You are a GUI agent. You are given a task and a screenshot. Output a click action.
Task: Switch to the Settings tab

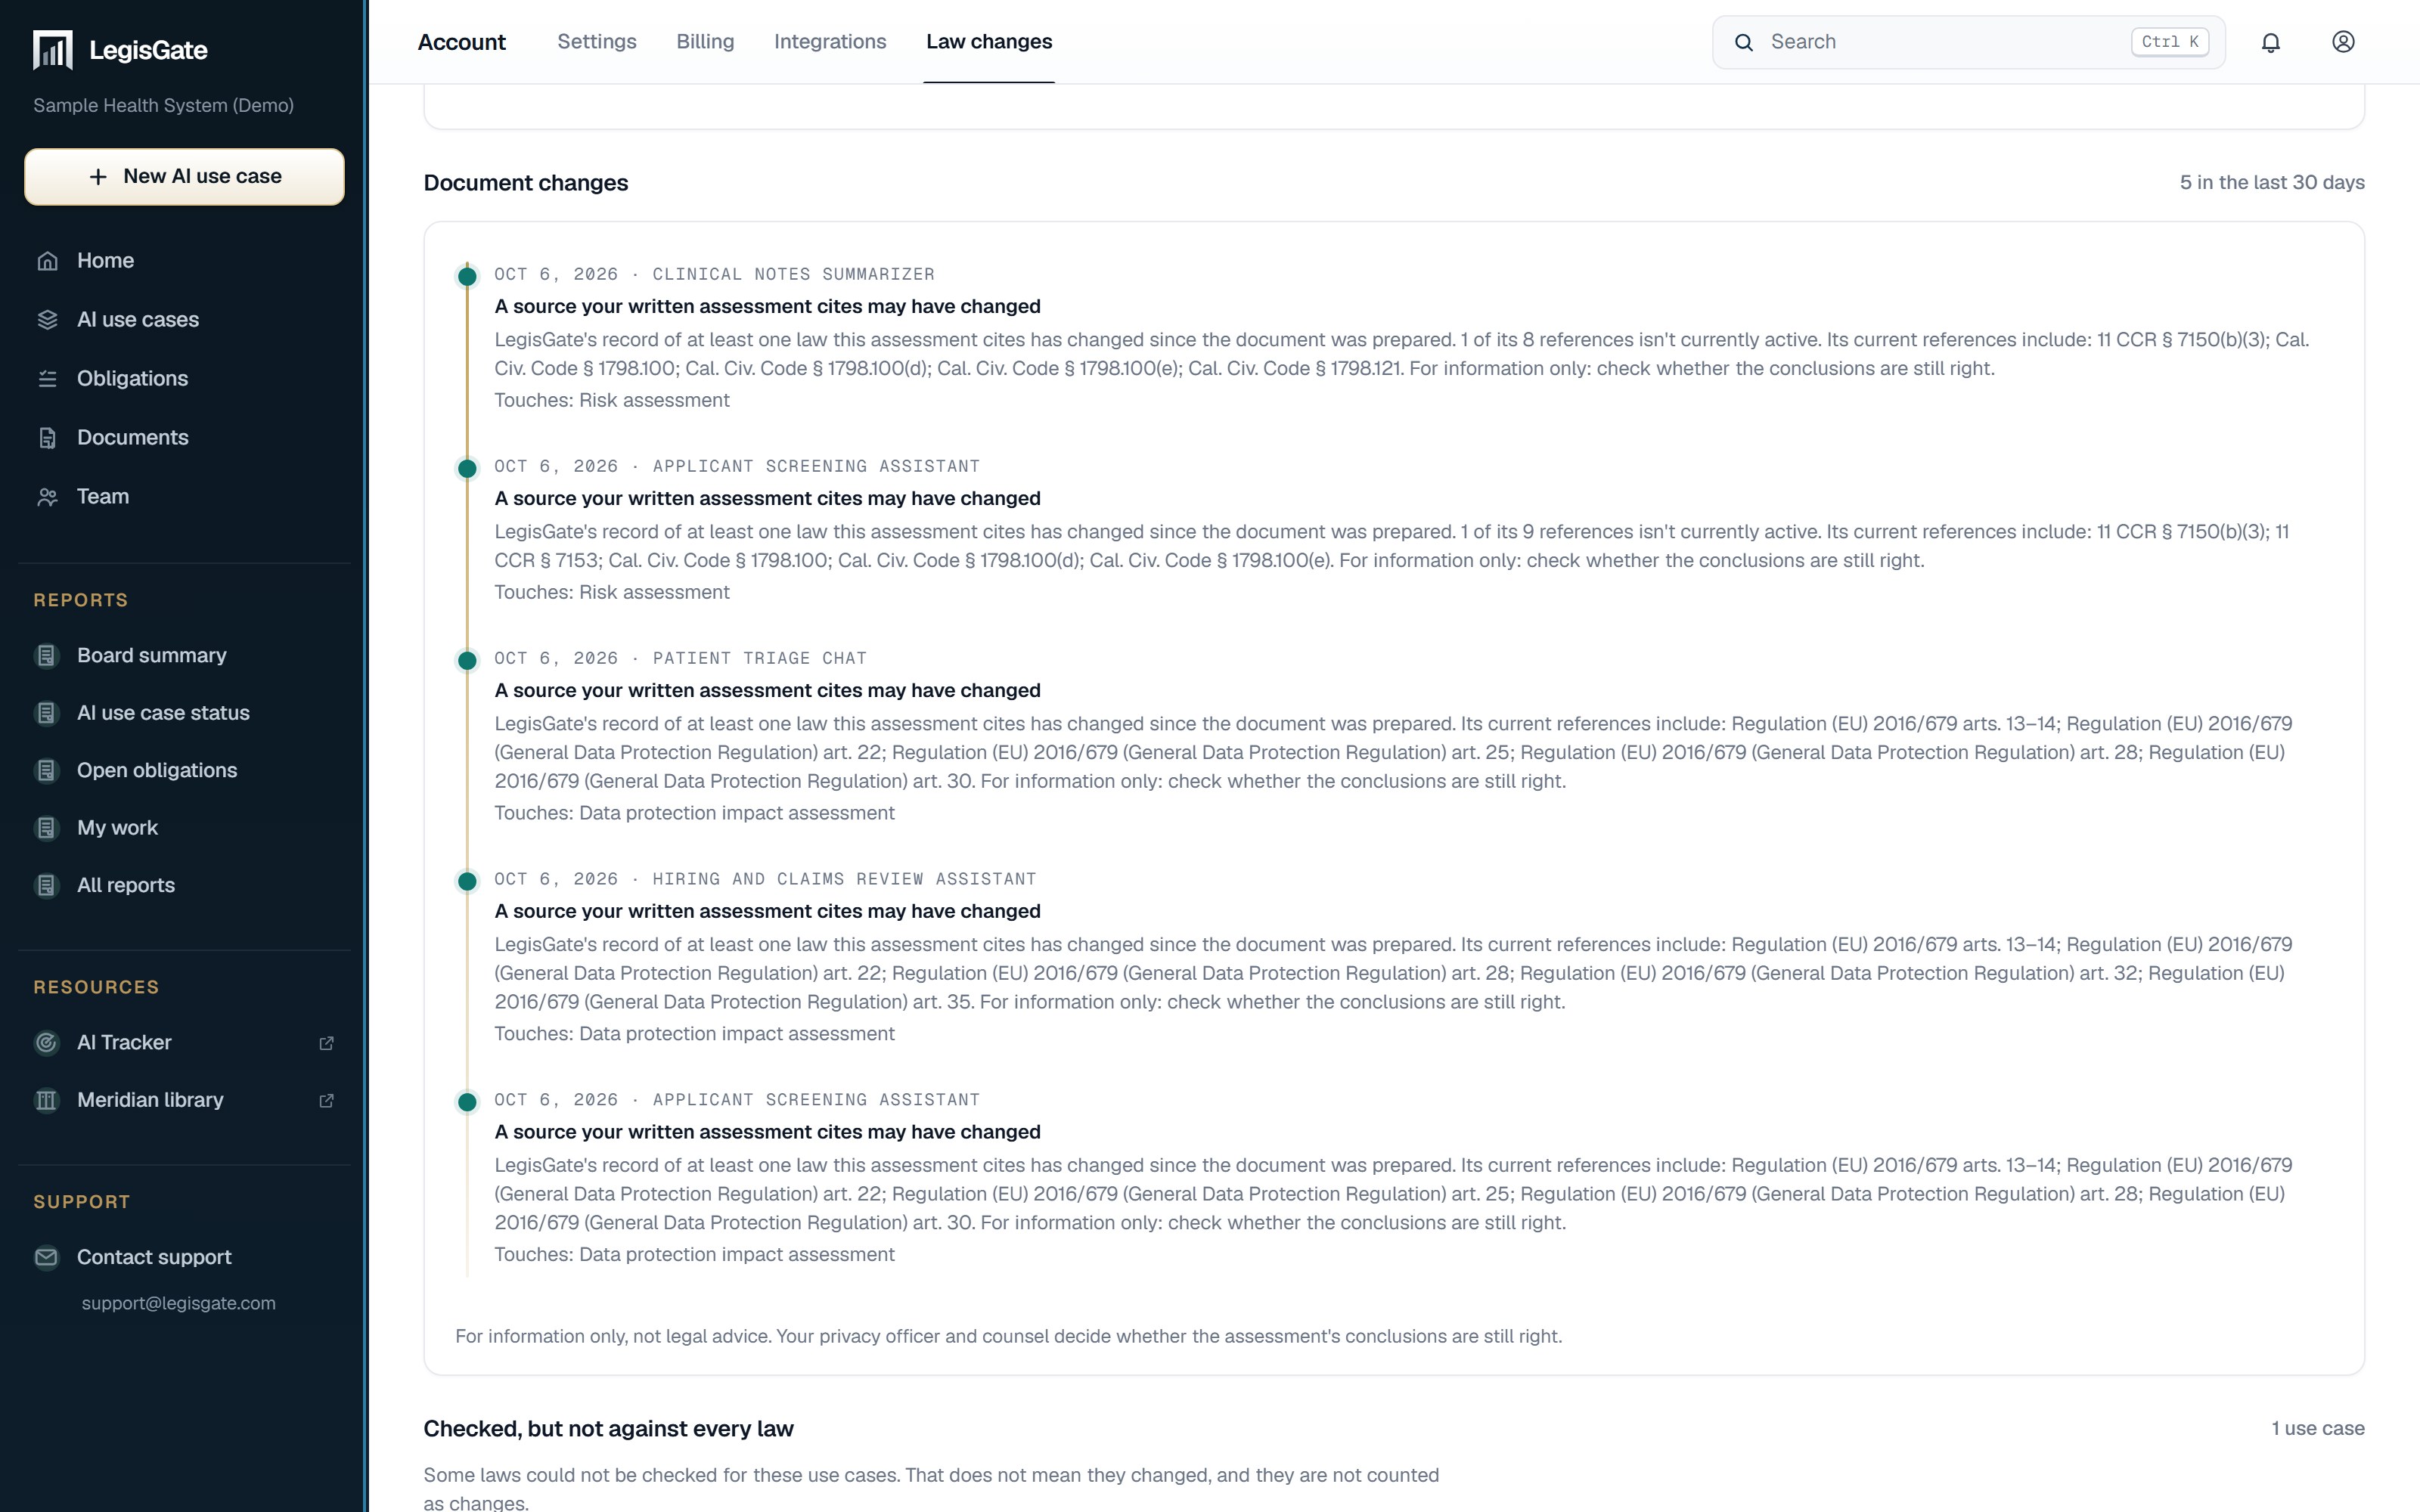[x=597, y=42]
